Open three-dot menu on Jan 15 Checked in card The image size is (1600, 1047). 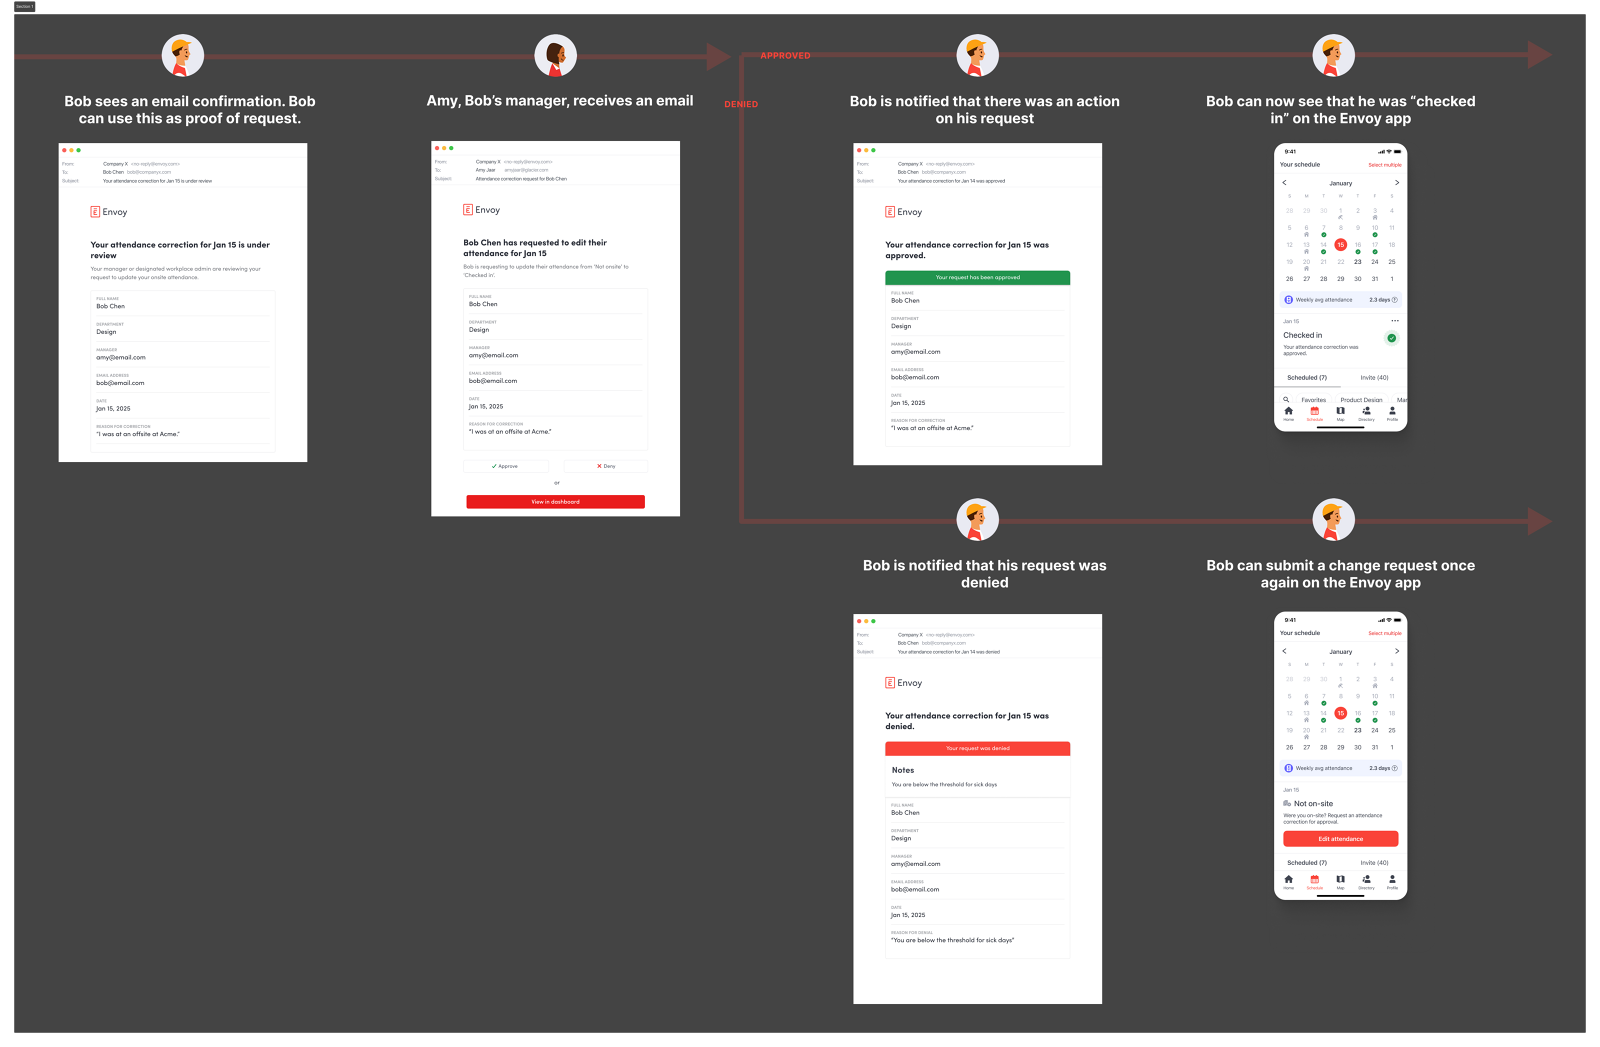click(1394, 321)
